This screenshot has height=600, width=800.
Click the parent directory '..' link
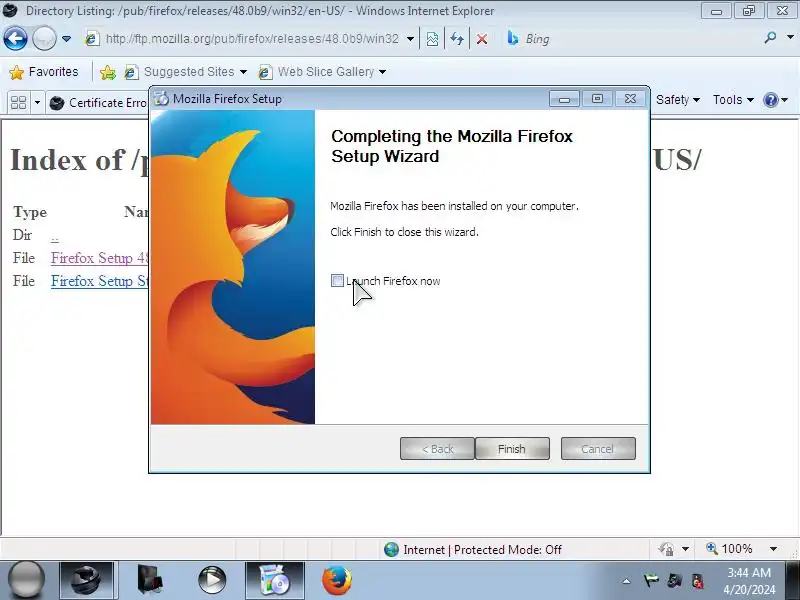coord(55,236)
